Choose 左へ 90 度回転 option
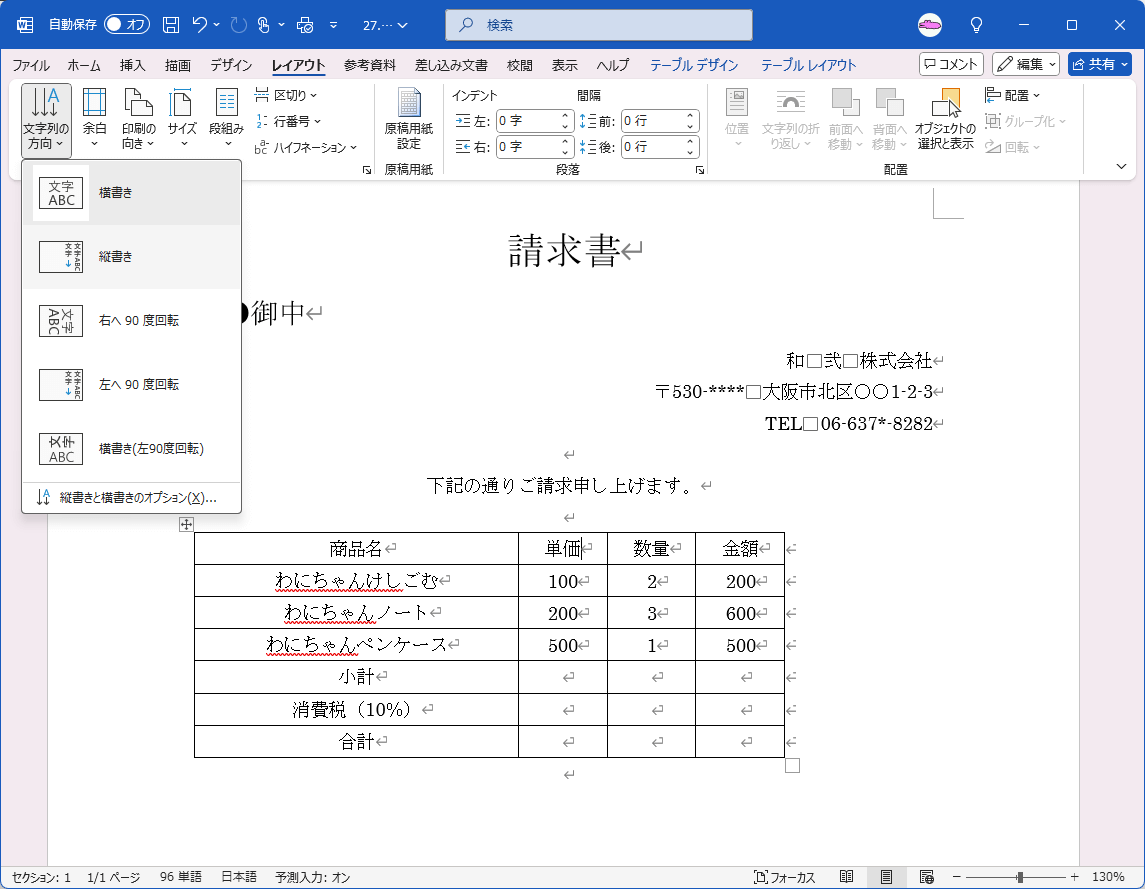Viewport: 1145px width, 889px height. click(131, 384)
